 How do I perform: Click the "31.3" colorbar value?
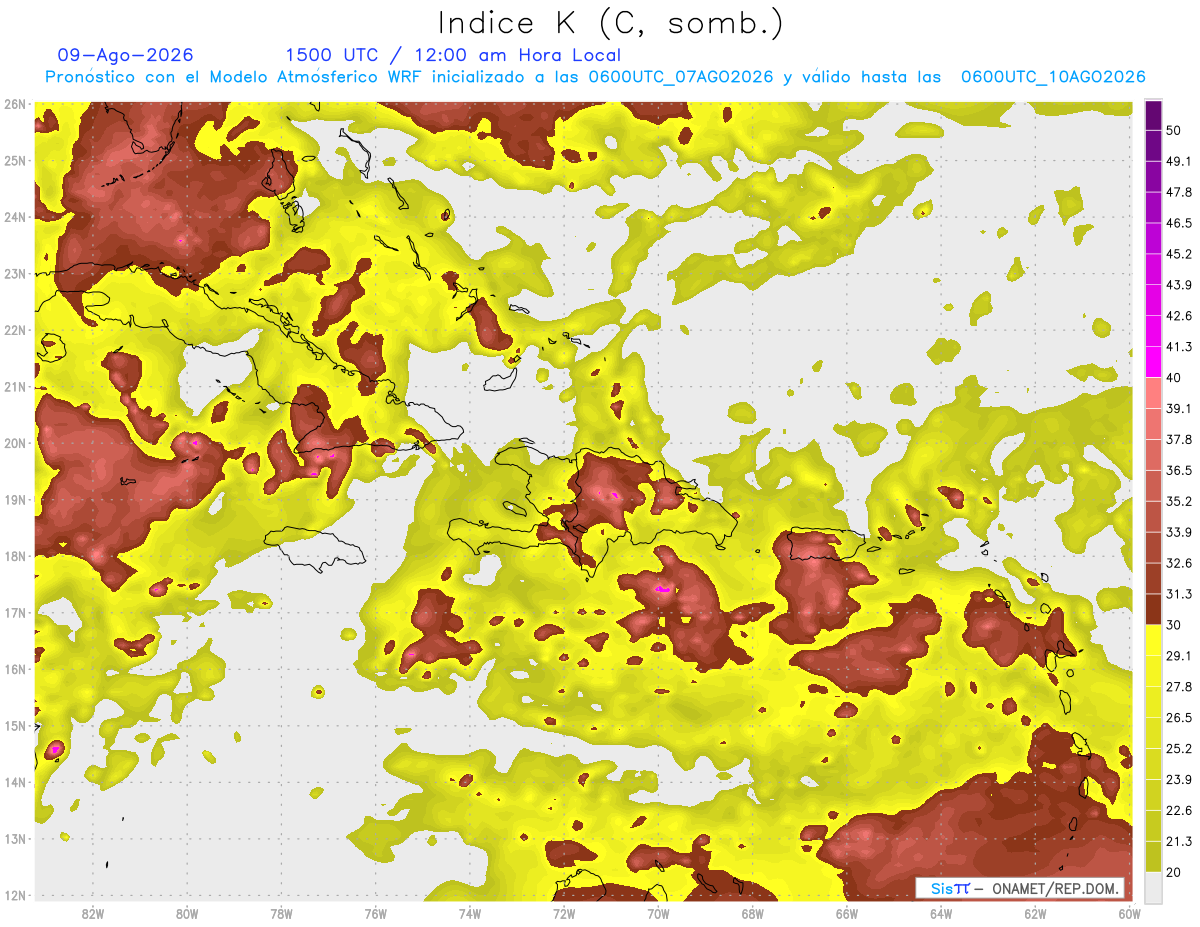click(1178, 594)
